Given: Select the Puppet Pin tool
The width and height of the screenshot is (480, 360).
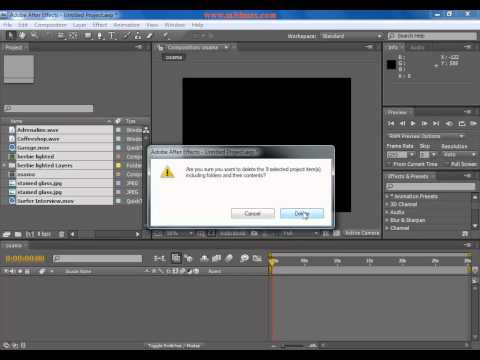Looking at the screenshot, I should 165,36.
